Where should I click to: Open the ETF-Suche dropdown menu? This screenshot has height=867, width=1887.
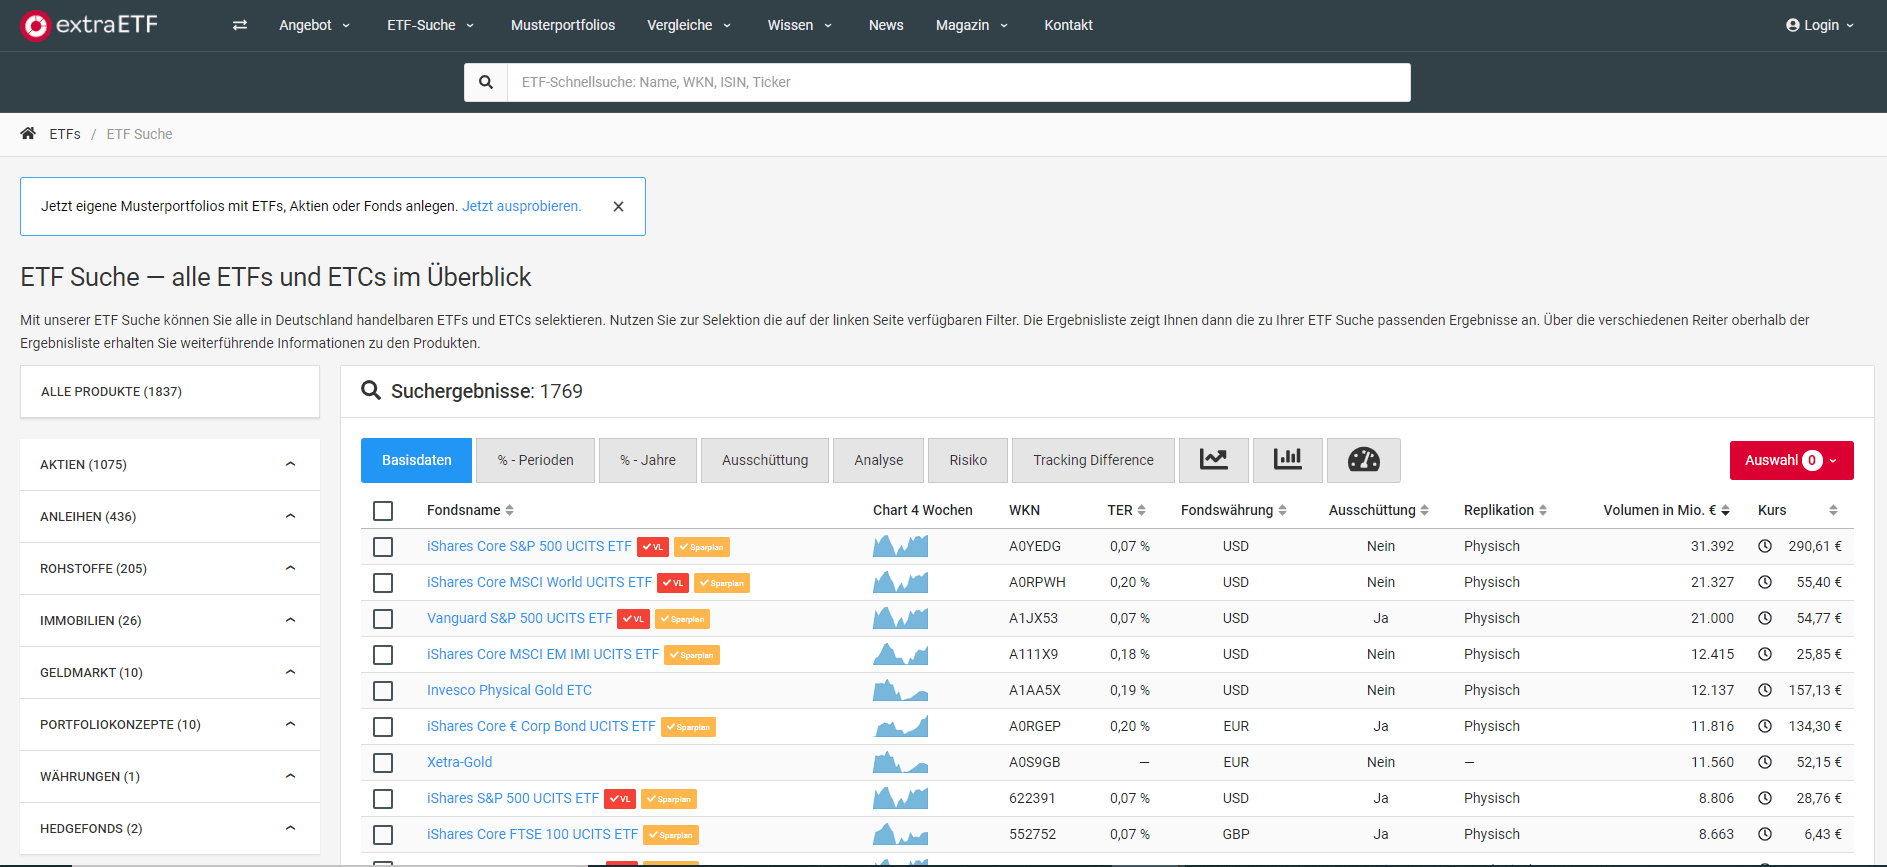coord(430,25)
